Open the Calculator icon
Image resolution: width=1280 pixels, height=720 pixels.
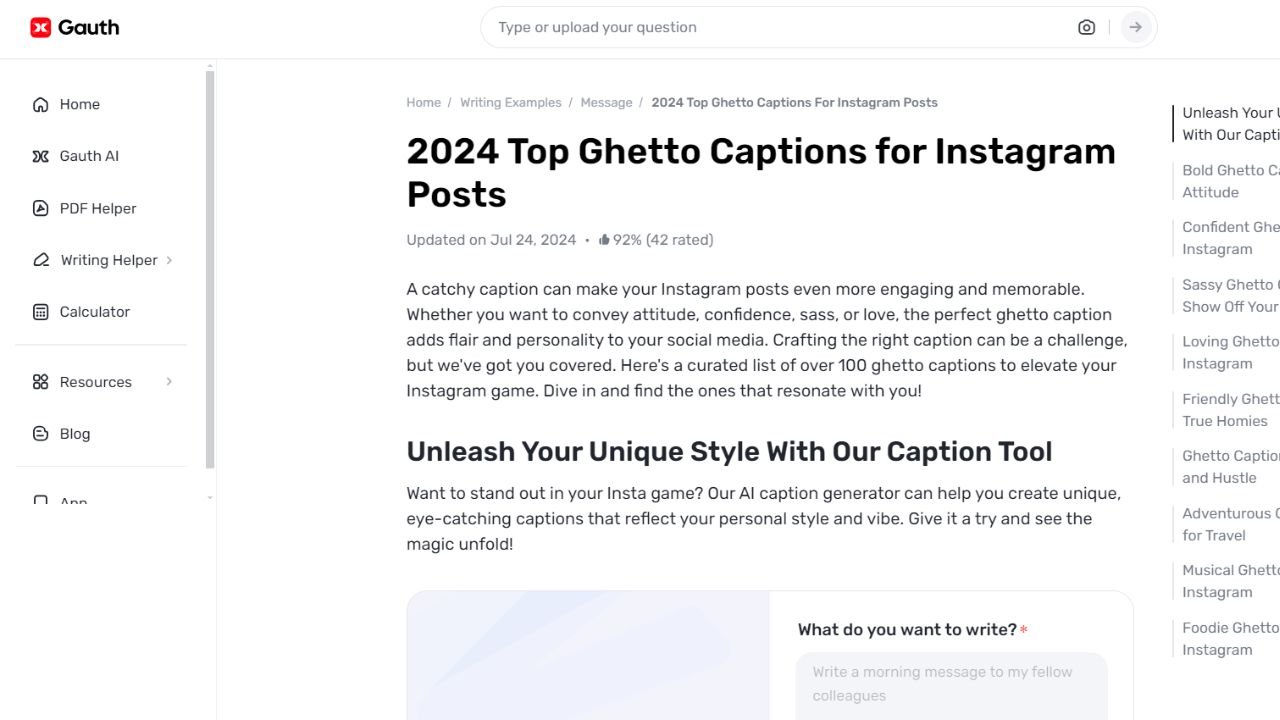pos(39,312)
